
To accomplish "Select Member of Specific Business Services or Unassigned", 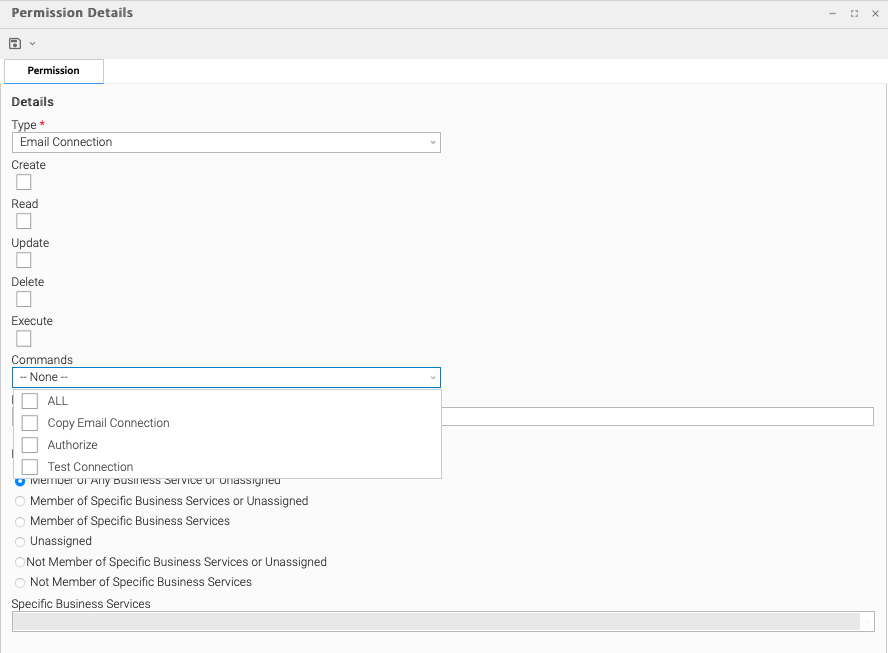I will [x=20, y=501].
